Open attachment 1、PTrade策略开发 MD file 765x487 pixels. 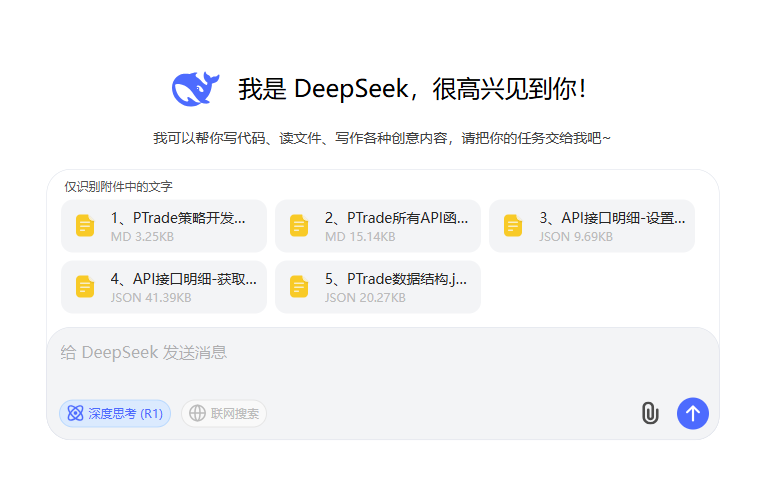pos(164,226)
